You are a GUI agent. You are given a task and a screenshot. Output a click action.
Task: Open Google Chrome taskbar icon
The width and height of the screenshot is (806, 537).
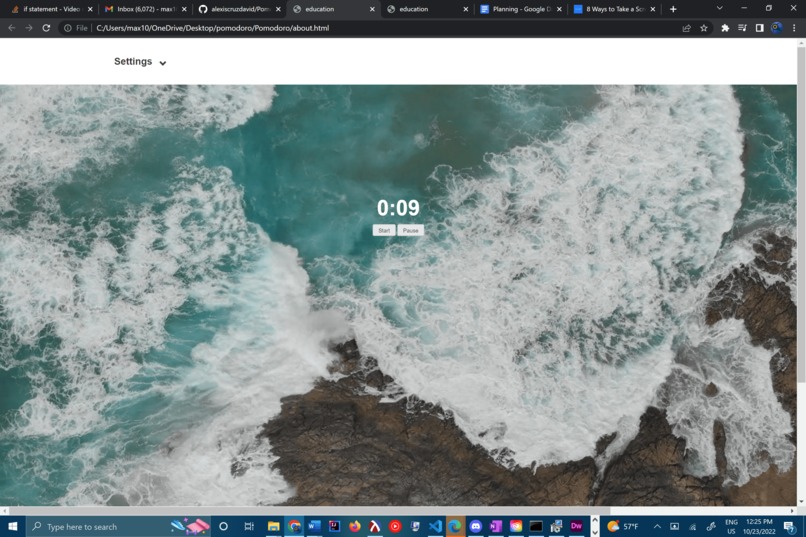click(x=294, y=526)
